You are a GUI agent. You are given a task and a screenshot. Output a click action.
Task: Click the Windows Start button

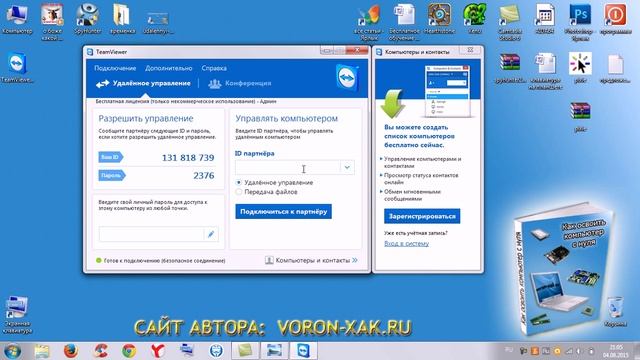point(11,351)
